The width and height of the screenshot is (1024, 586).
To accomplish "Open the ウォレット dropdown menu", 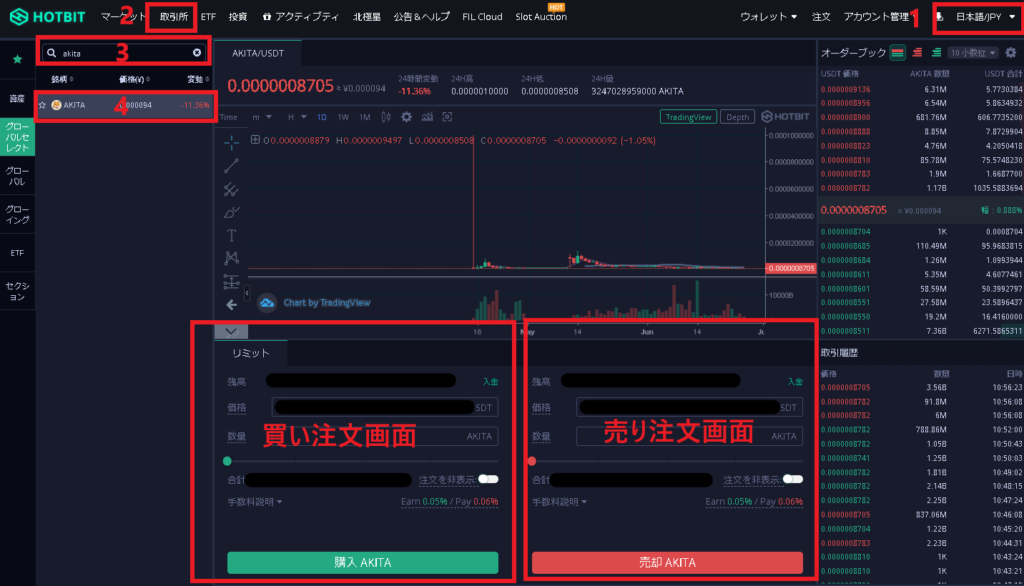I will (768, 17).
